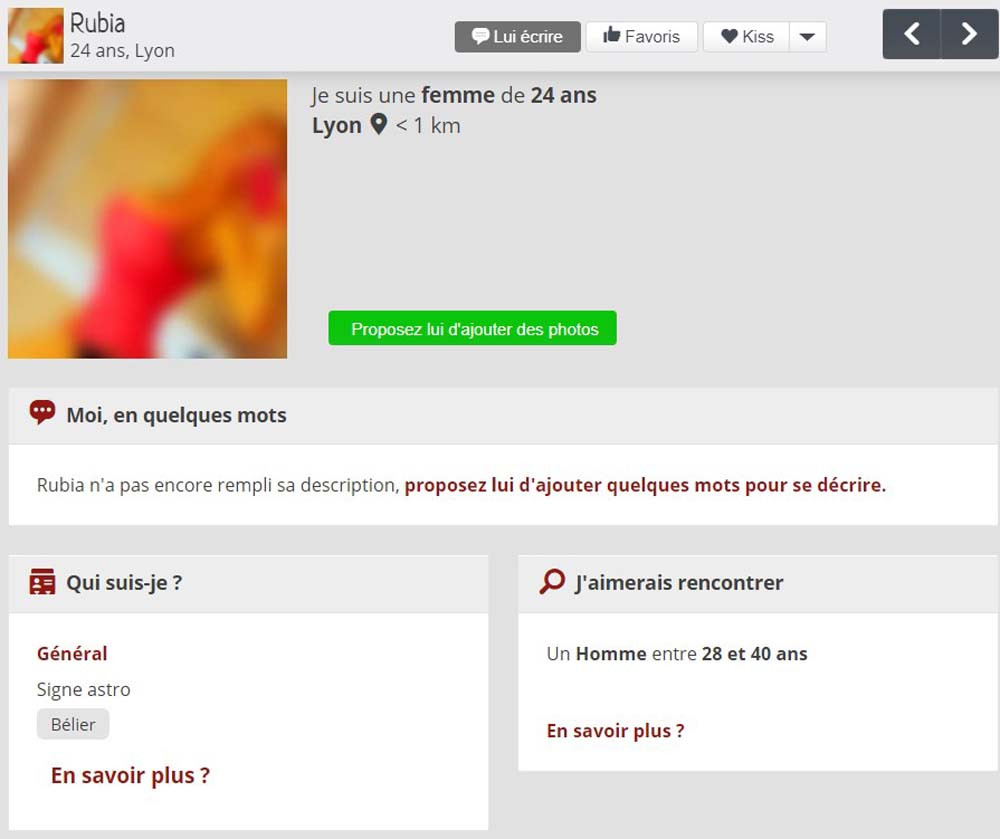Click the proposez lui d'ajouter quelques mots link
The height and width of the screenshot is (839, 1000).
[645, 485]
